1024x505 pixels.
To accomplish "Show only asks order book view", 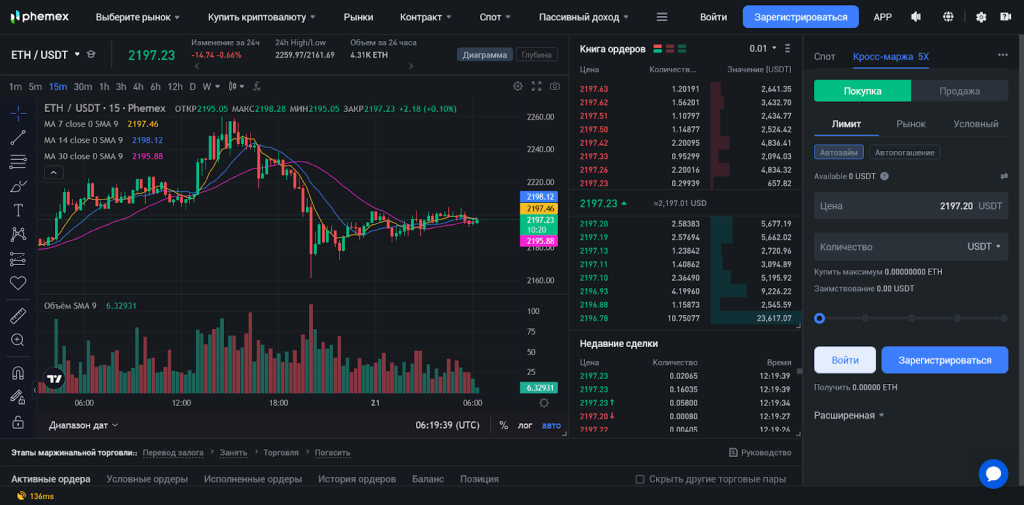I will (669, 48).
